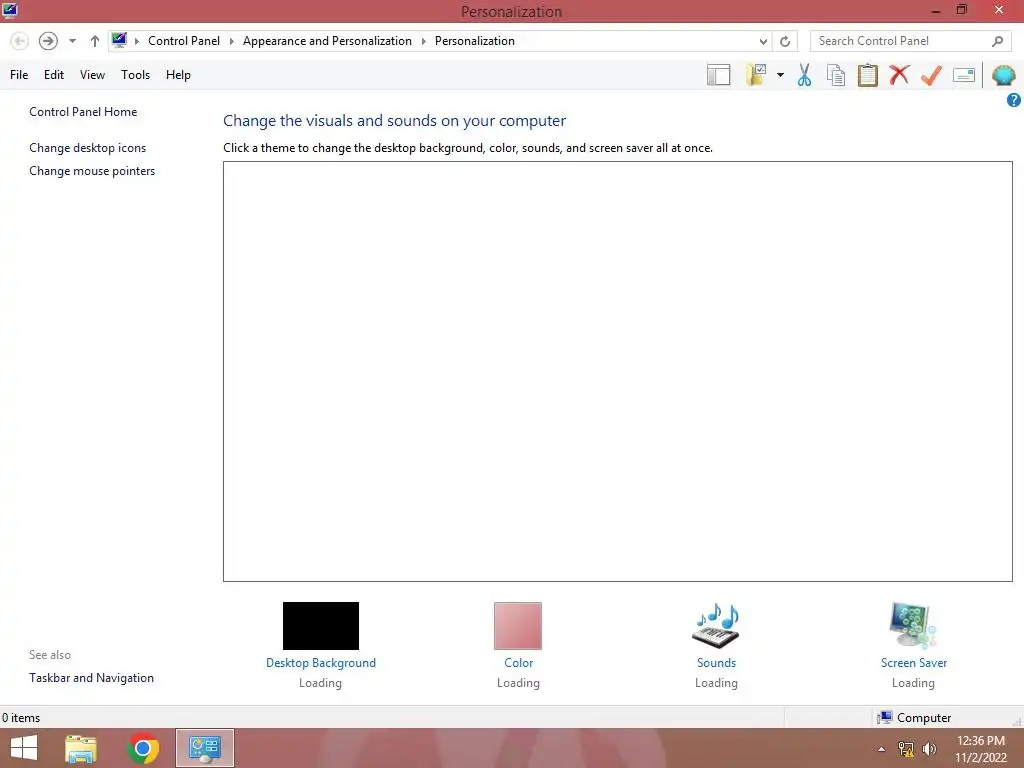Open the Sounds link
Image resolution: width=1024 pixels, height=768 pixels.
tap(716, 663)
